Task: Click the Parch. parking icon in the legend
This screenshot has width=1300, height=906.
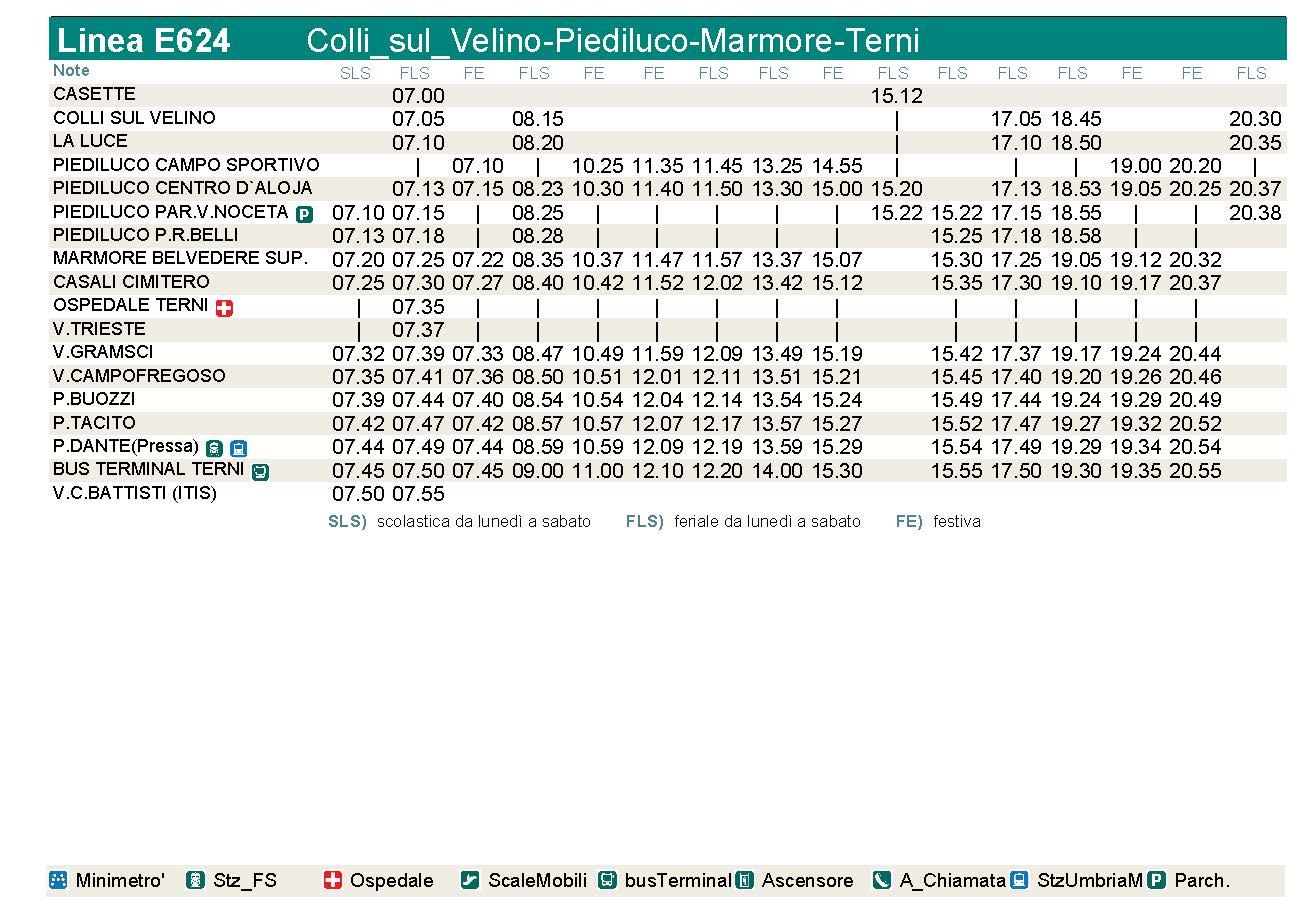Action: coord(1157,881)
